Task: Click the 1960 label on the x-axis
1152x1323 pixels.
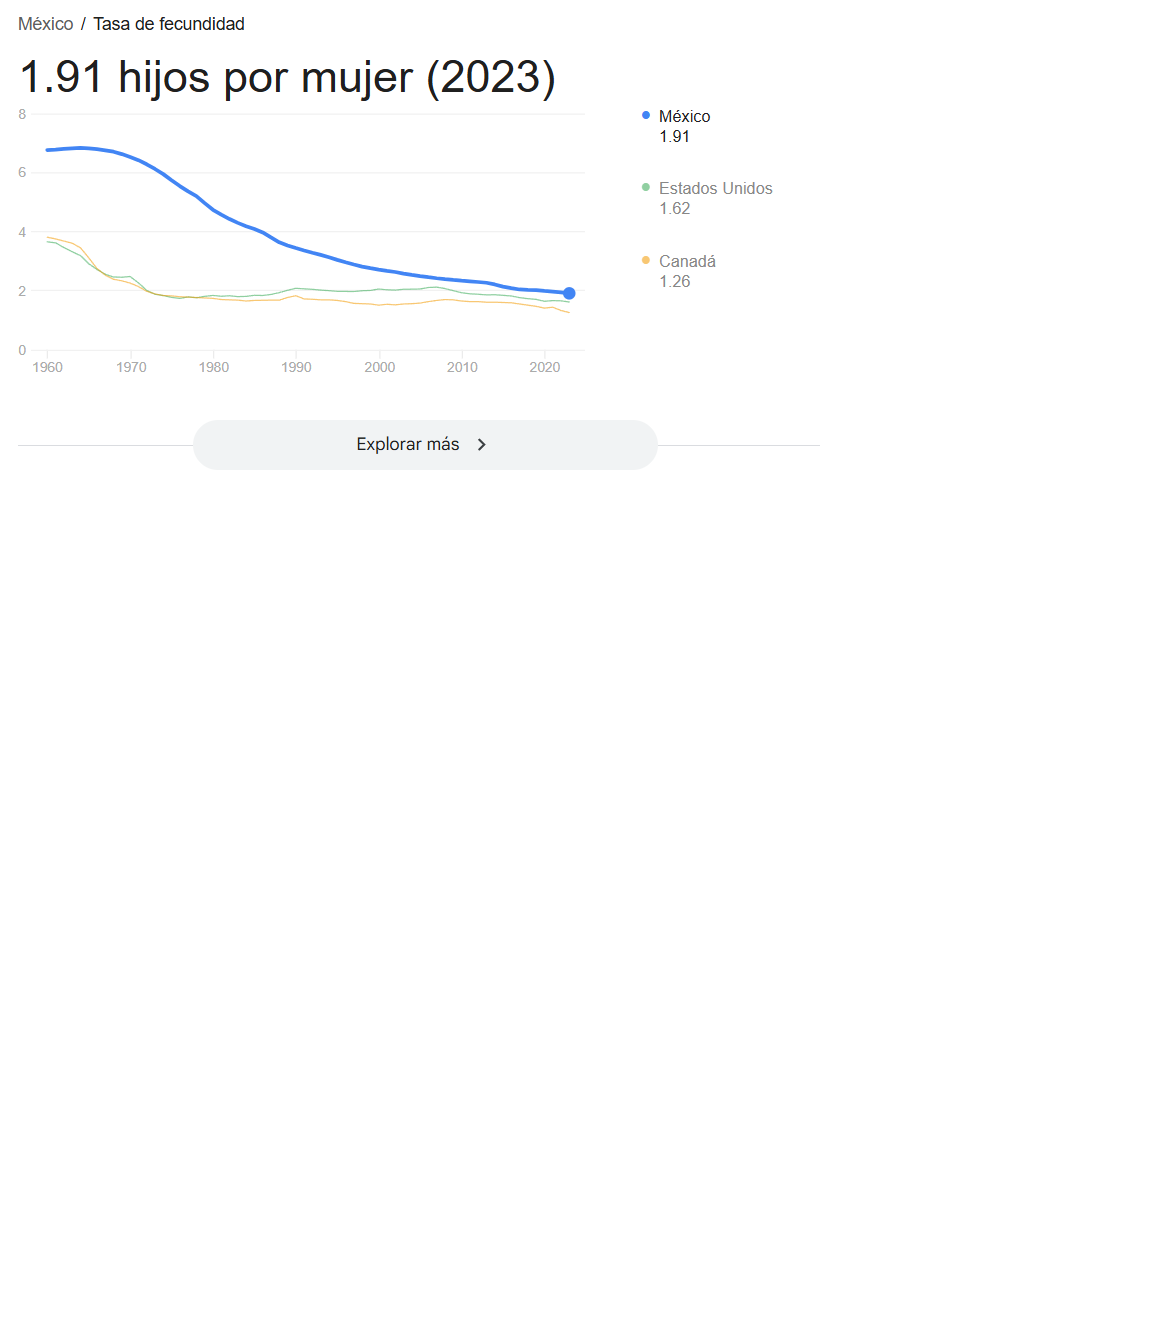Action: pyautogui.click(x=48, y=368)
